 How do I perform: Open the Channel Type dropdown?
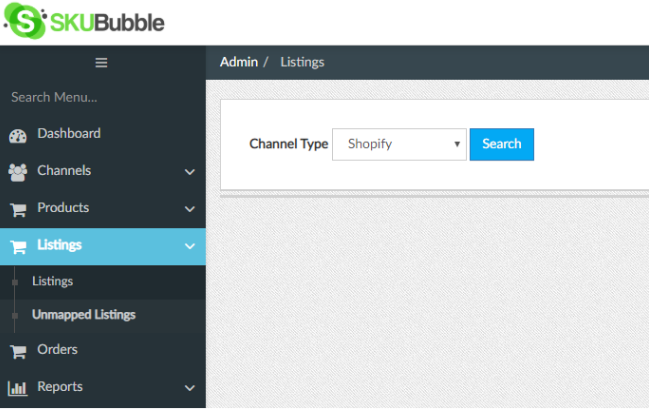[399, 144]
